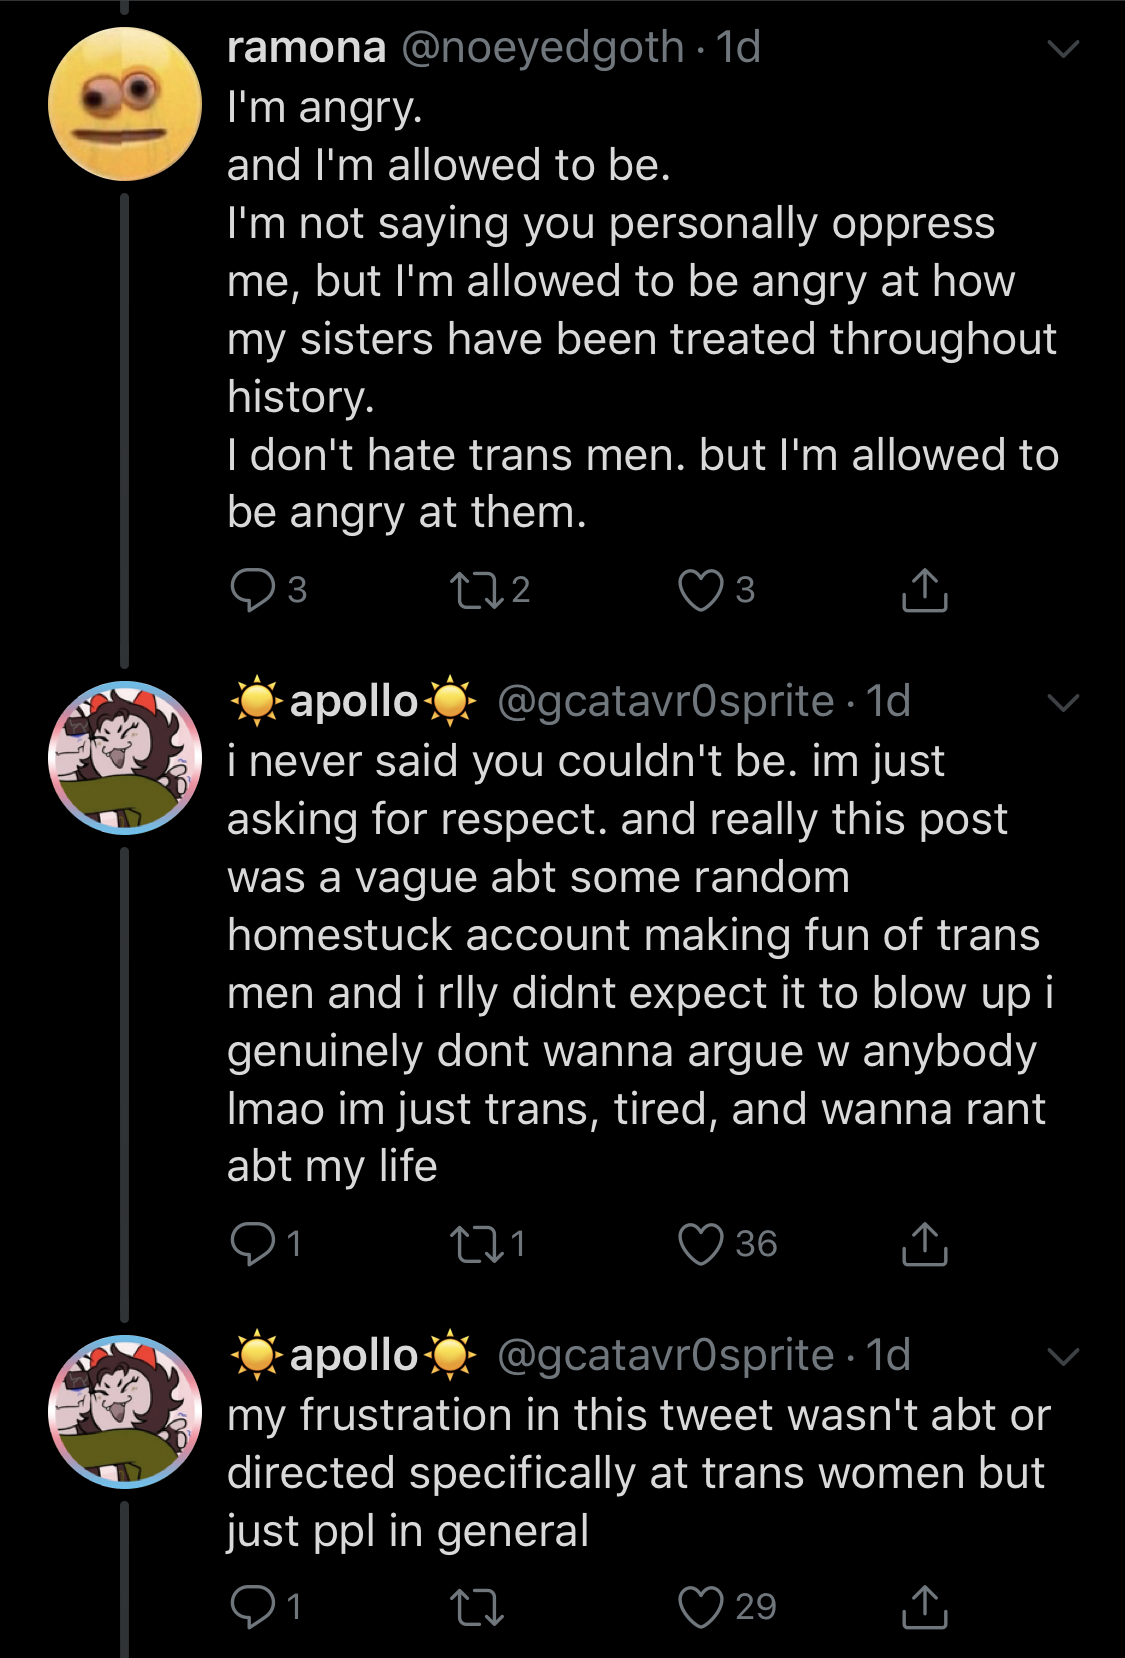
Task: Share ramona's tweet
Action: coord(924,590)
